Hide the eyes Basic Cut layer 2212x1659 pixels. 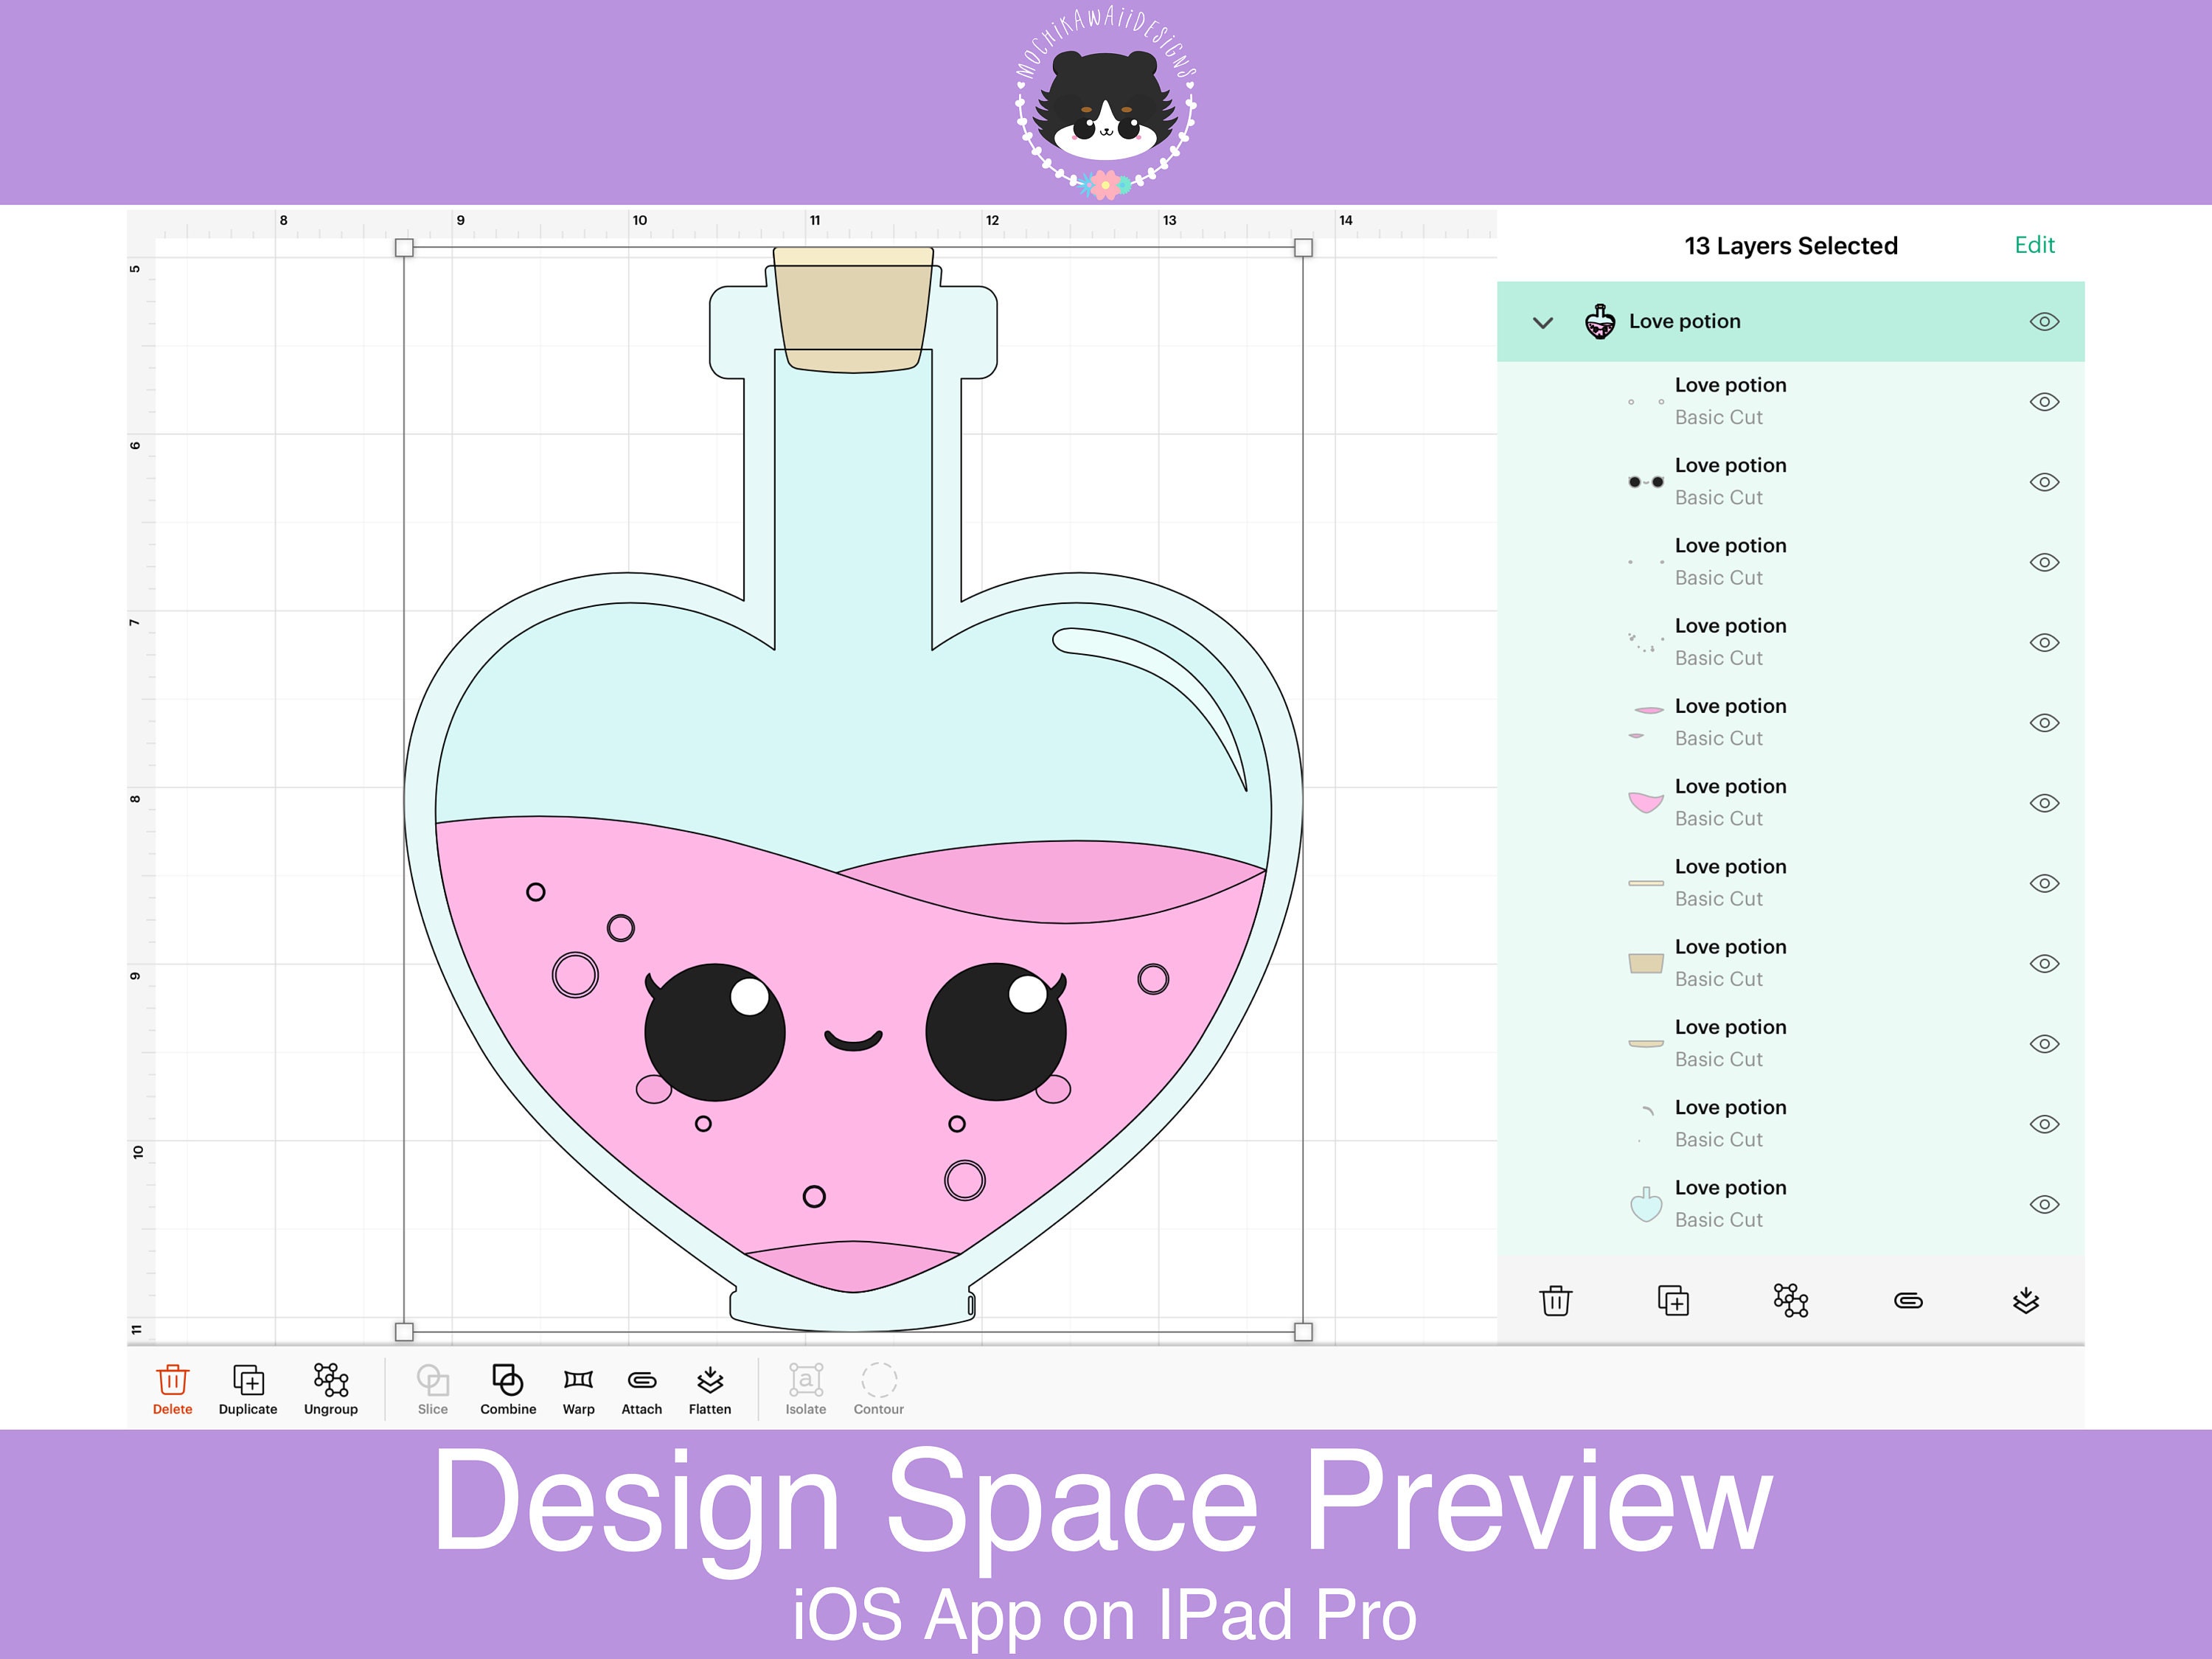(x=2044, y=481)
